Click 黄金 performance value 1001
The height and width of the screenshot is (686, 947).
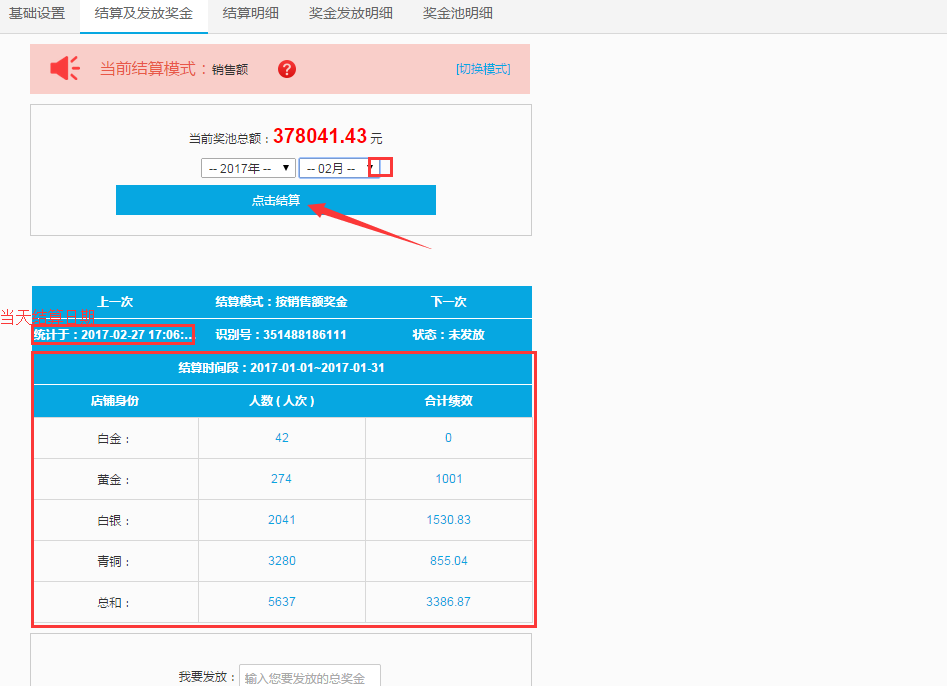coord(449,479)
